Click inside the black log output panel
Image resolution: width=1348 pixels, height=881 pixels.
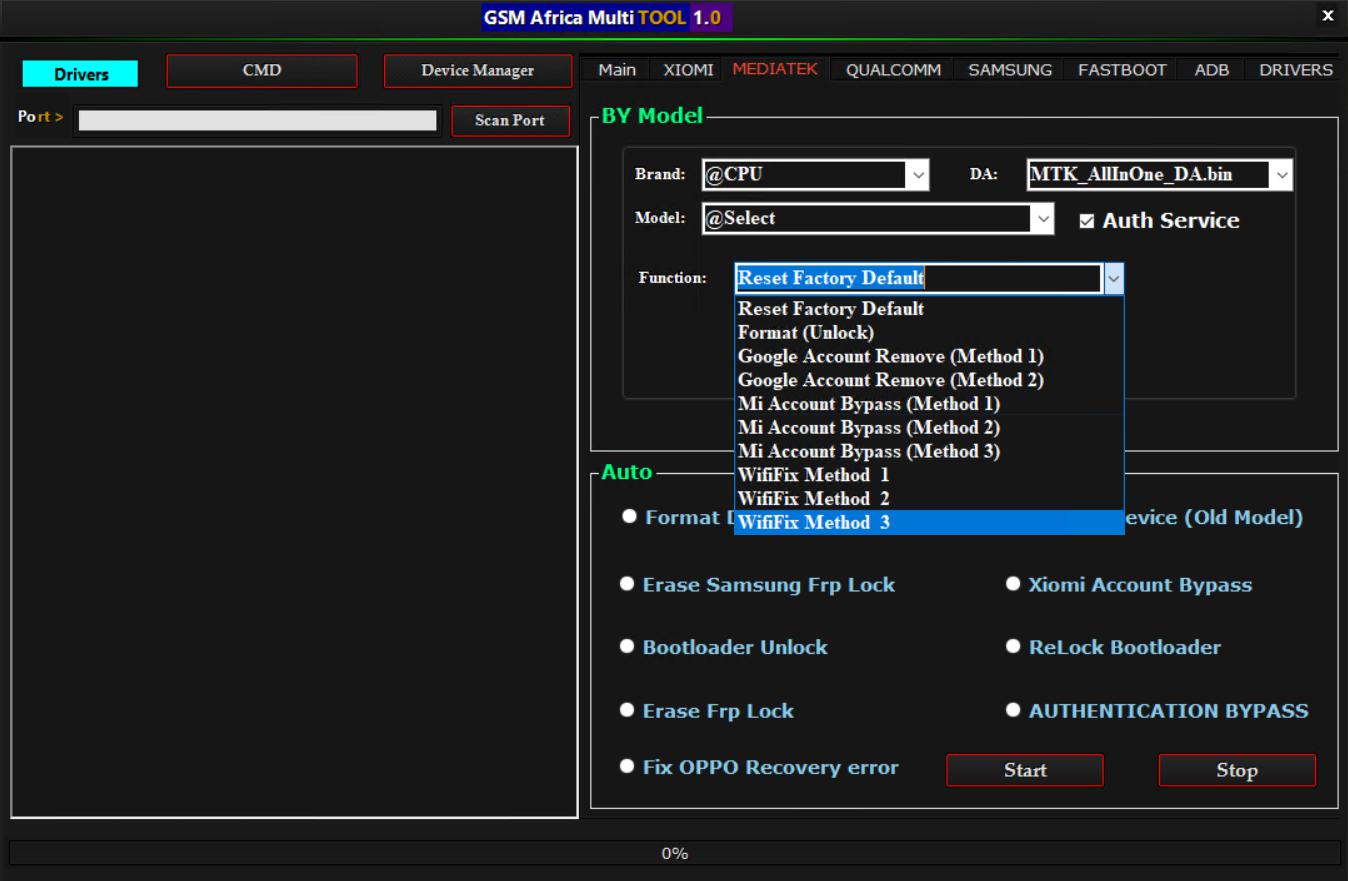(294, 482)
